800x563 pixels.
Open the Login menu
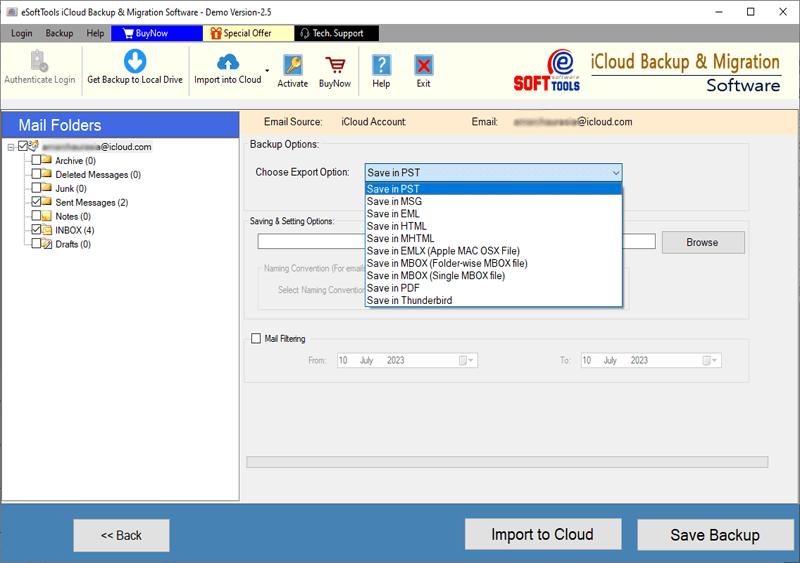pyautogui.click(x=21, y=33)
